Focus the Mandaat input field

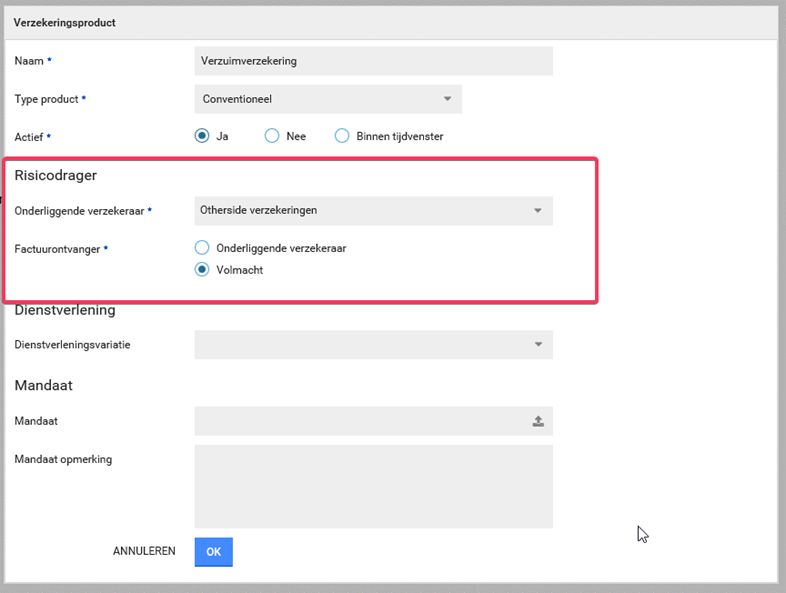[360, 421]
